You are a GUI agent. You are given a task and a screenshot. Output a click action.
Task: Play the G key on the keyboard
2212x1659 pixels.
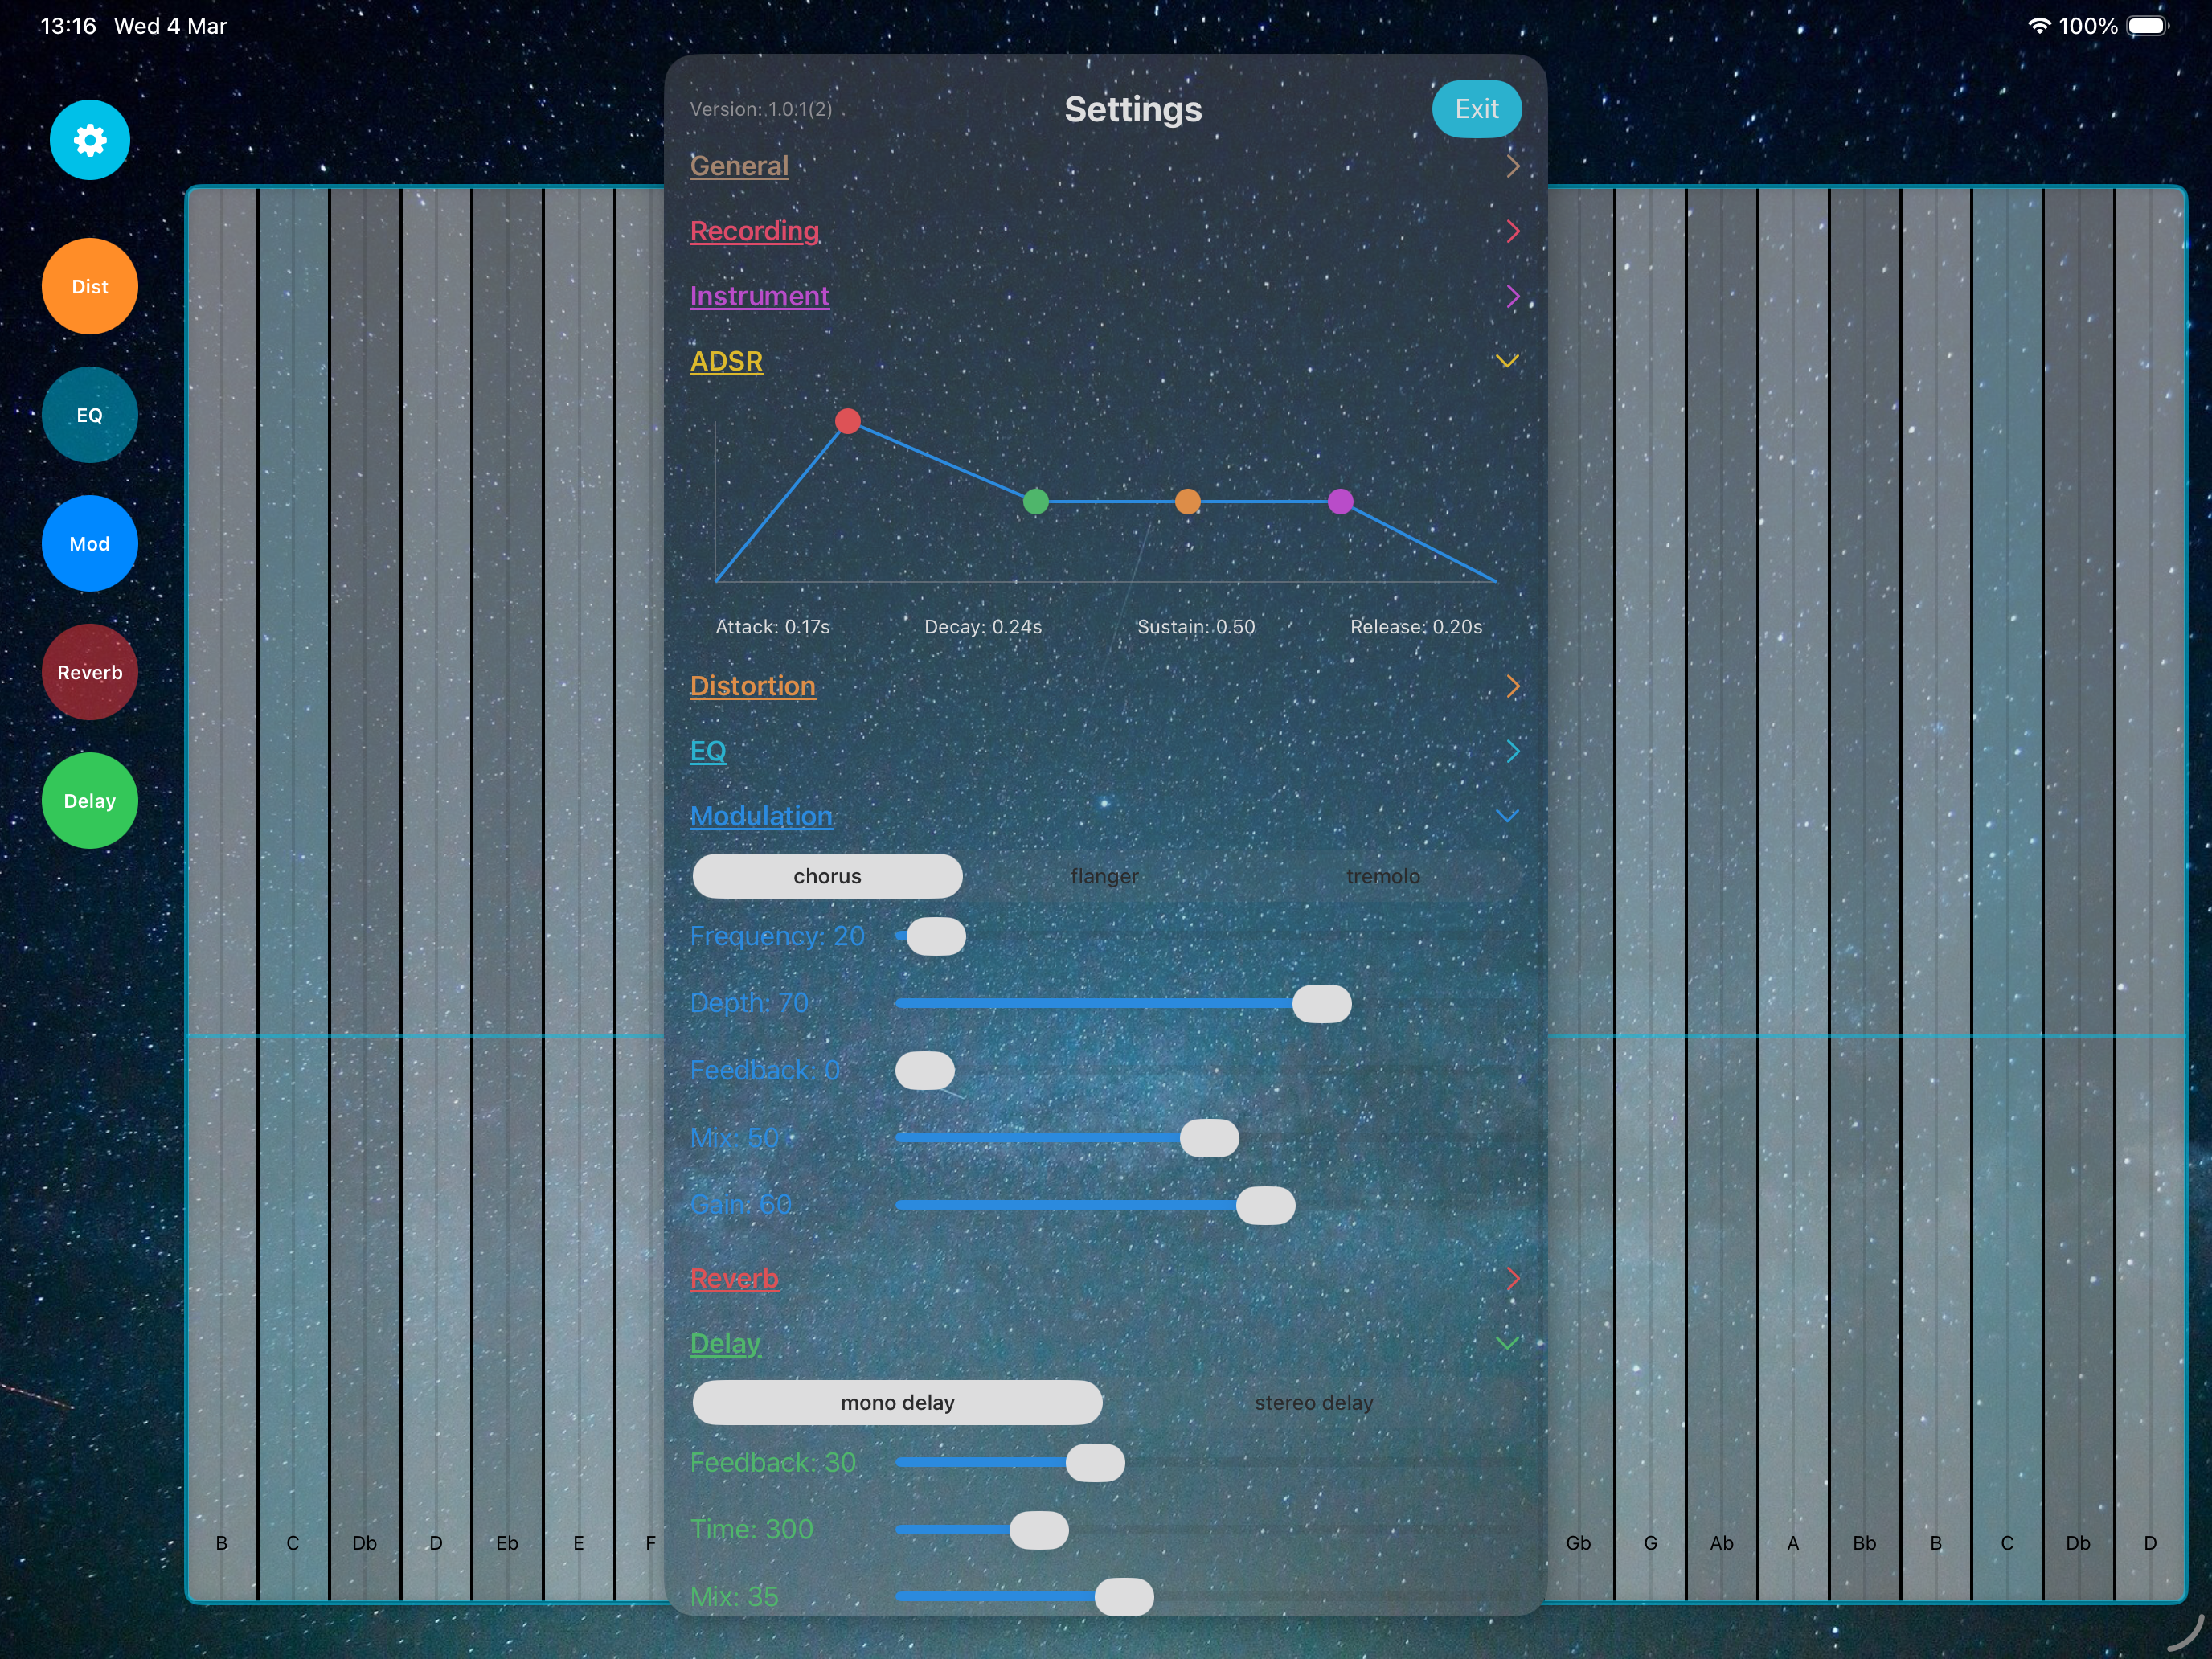pyautogui.click(x=1650, y=894)
